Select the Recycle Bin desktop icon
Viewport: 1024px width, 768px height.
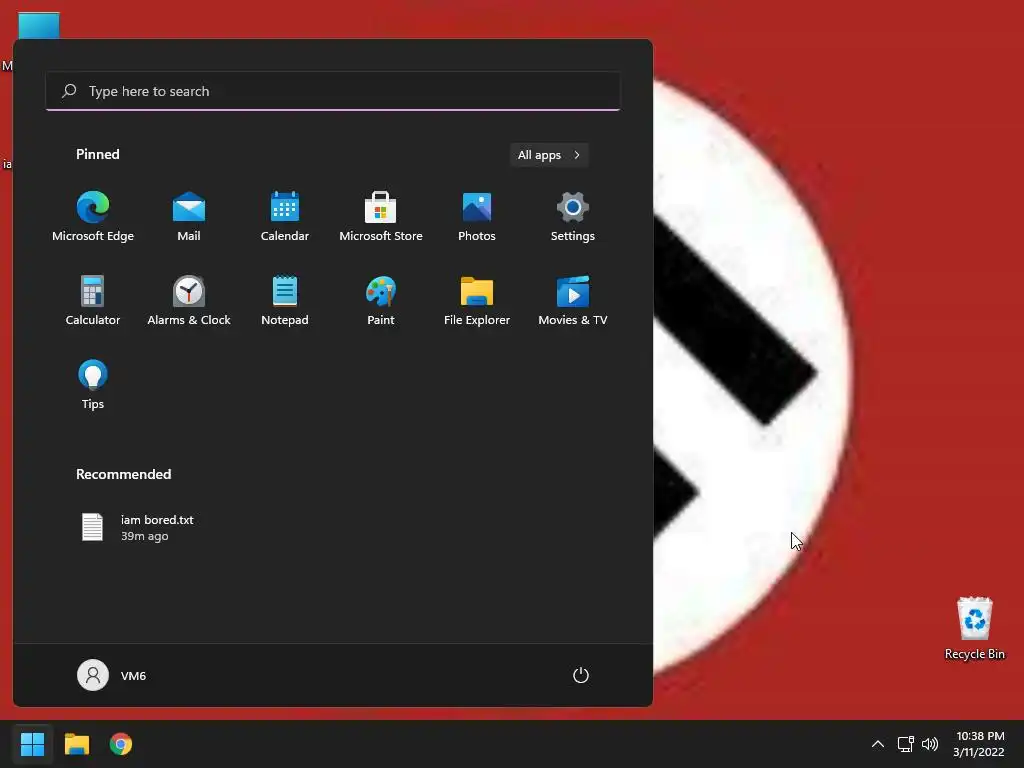coord(974,628)
